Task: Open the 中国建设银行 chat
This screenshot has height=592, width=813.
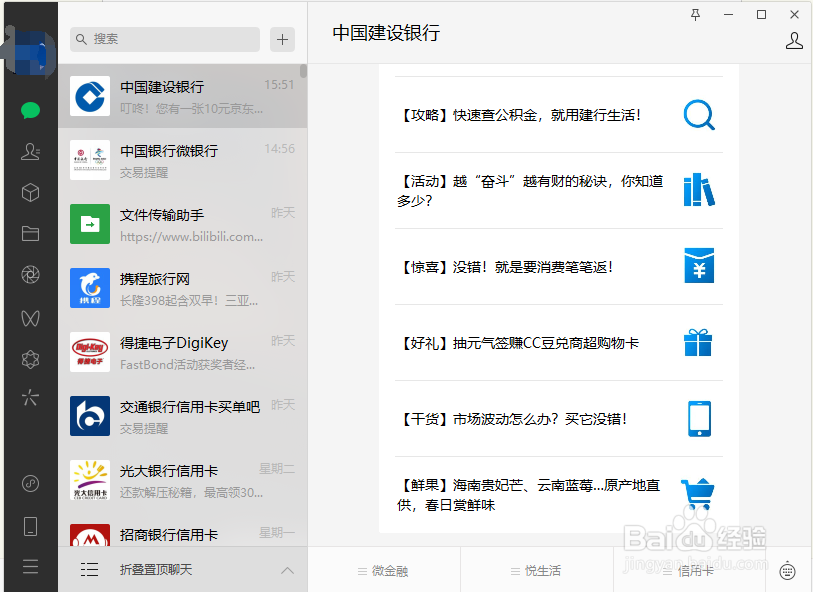Action: [x=182, y=96]
